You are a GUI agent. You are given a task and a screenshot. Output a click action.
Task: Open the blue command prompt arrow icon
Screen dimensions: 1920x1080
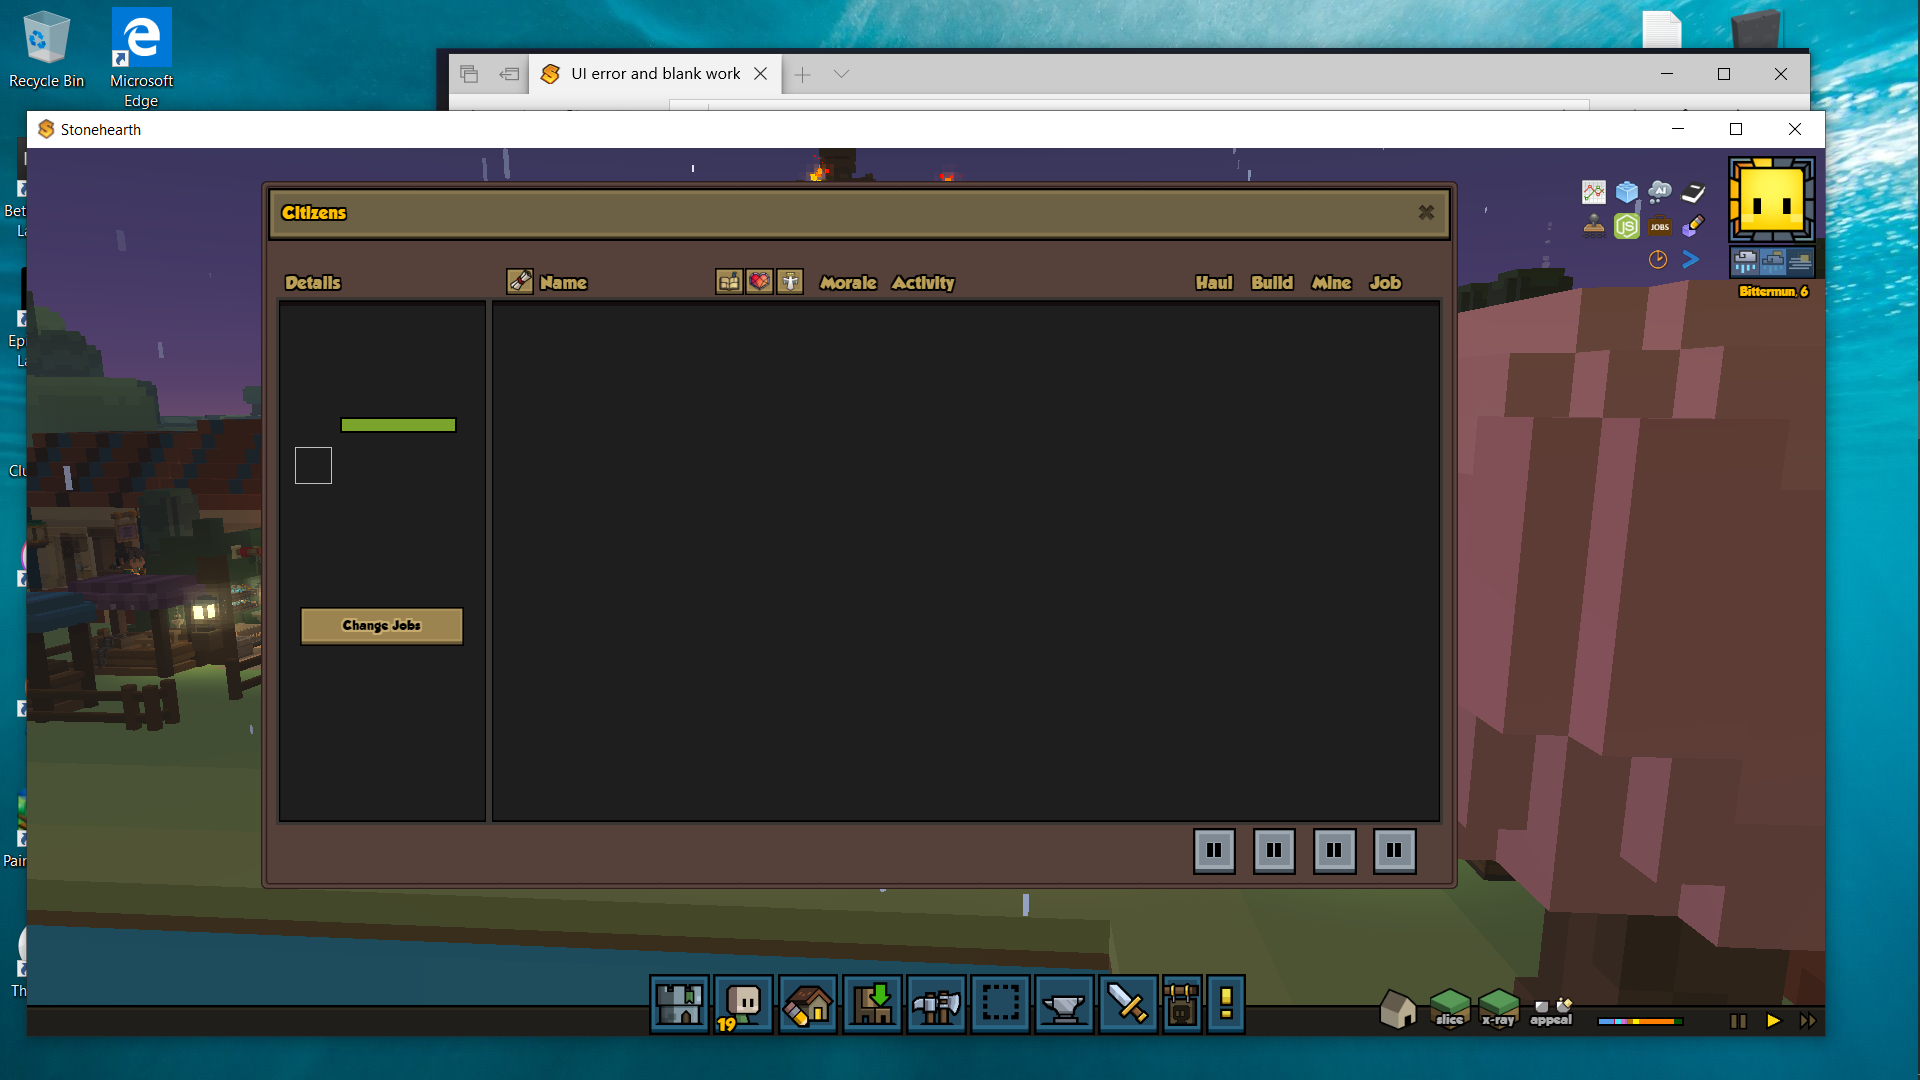(x=1691, y=260)
